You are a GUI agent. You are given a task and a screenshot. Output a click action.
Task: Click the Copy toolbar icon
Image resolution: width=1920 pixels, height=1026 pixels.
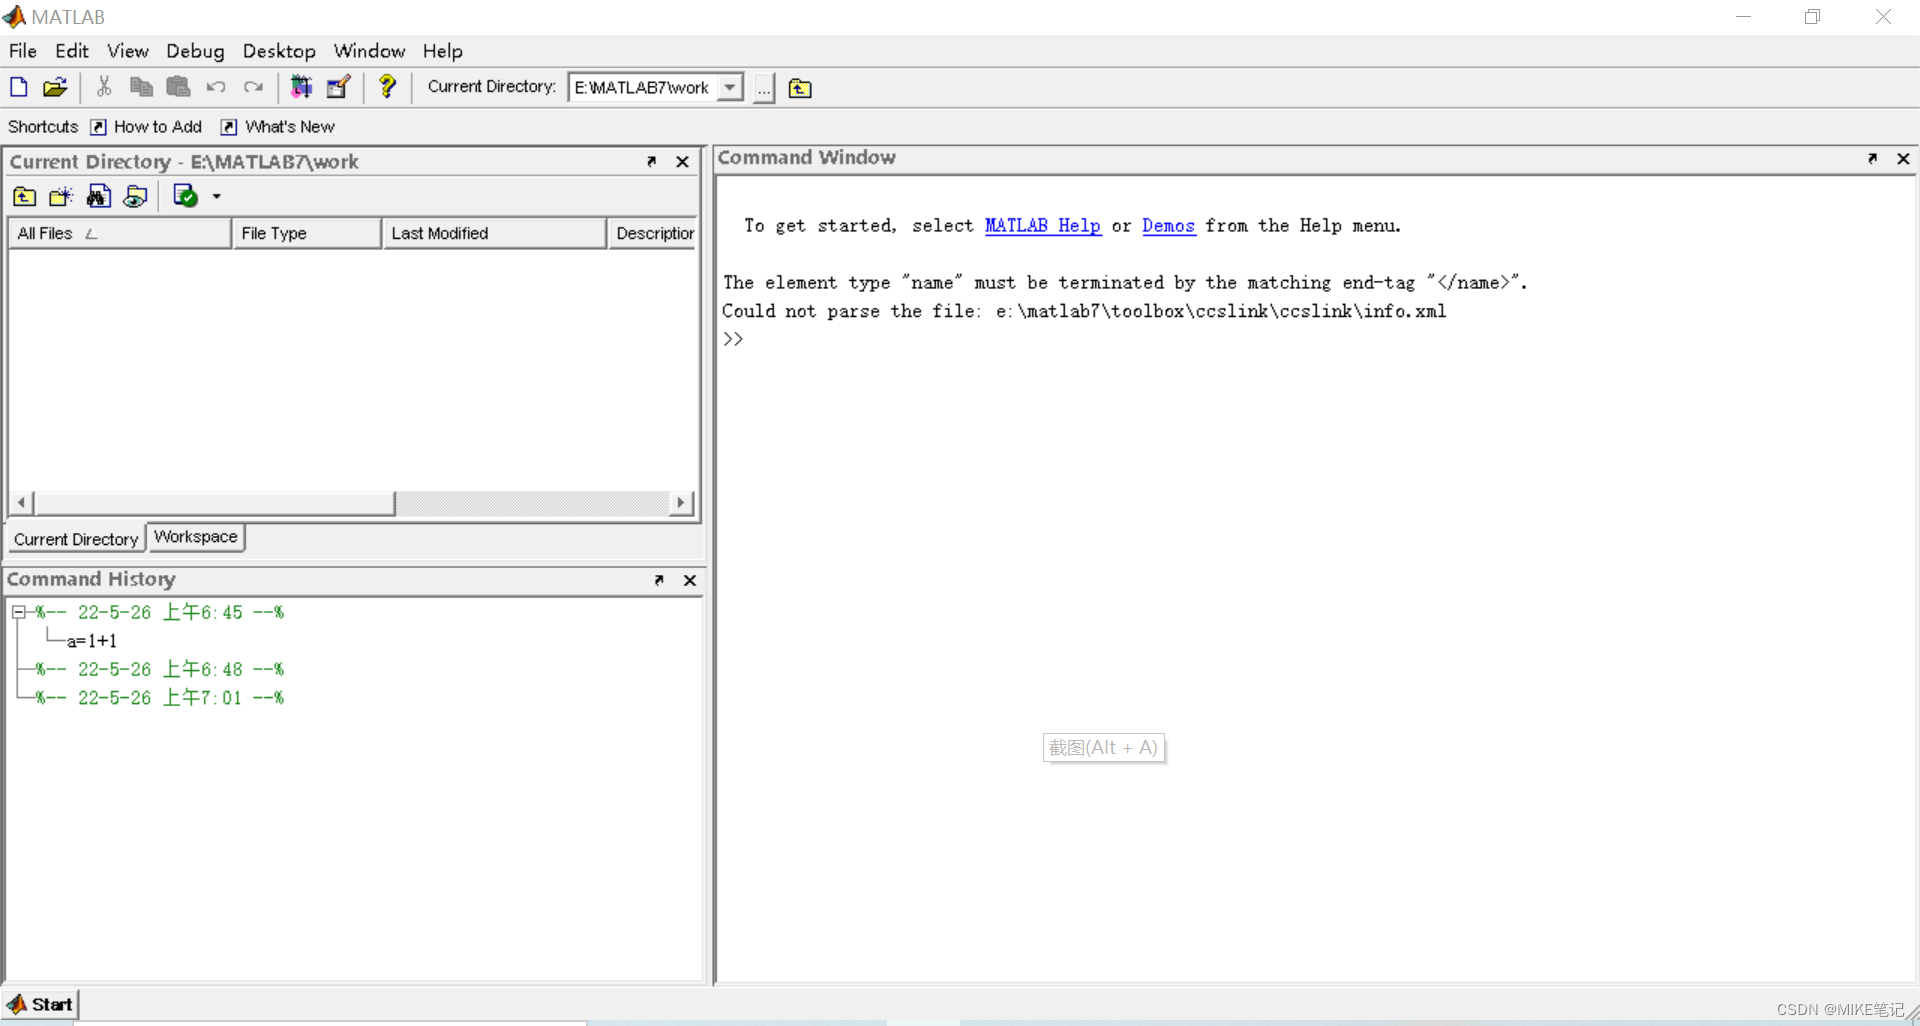[x=141, y=87]
